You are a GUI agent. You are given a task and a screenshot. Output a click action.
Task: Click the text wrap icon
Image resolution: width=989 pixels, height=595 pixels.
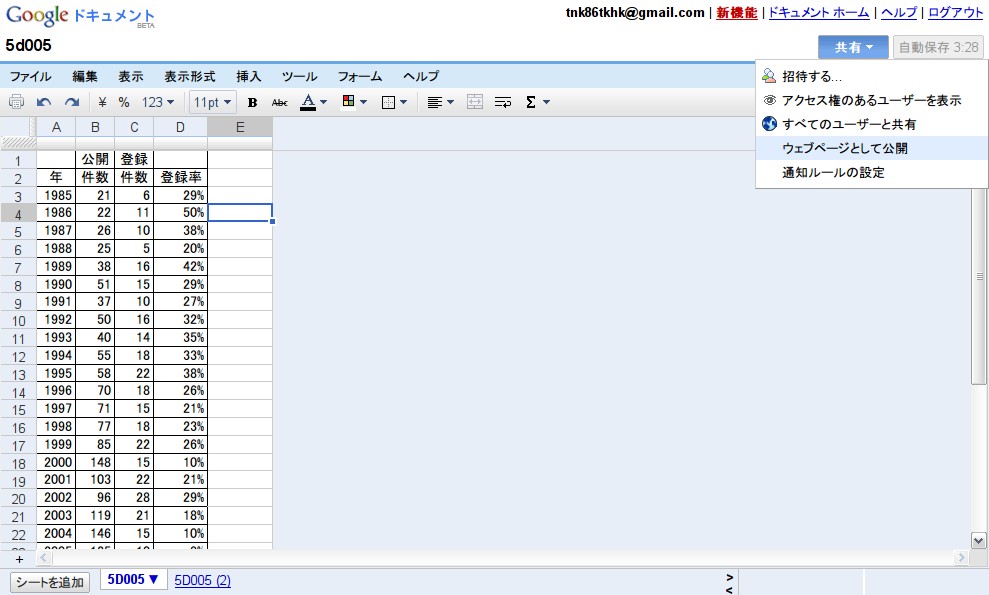coord(502,101)
